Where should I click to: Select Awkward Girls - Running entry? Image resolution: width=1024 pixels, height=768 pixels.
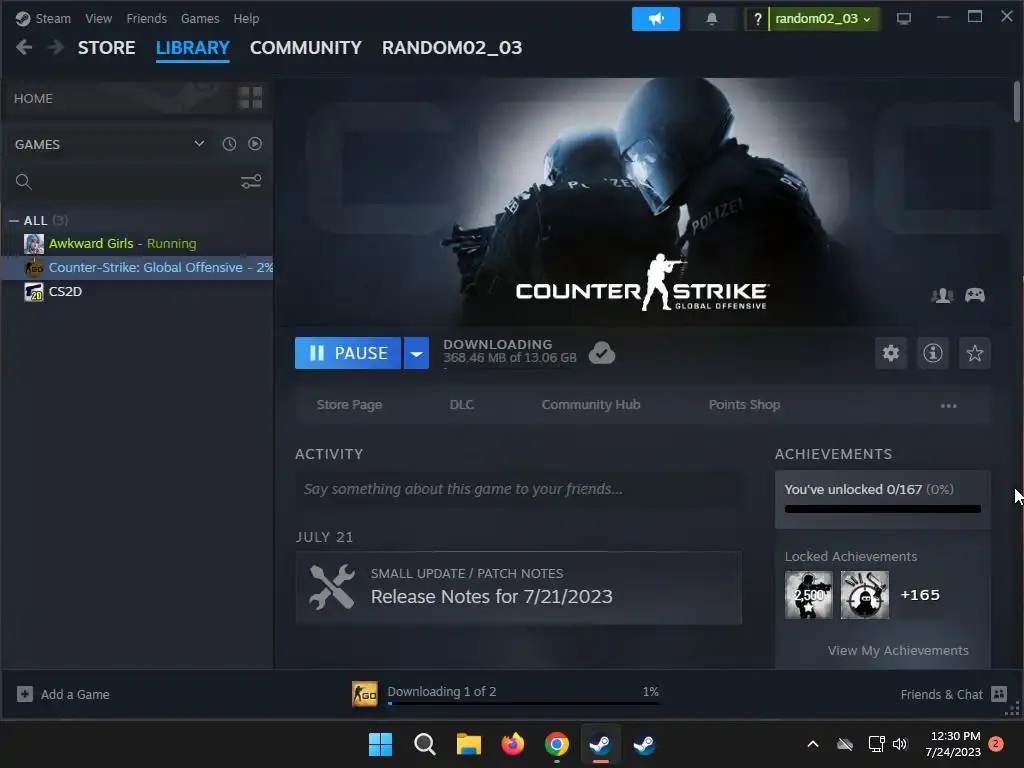click(137, 244)
